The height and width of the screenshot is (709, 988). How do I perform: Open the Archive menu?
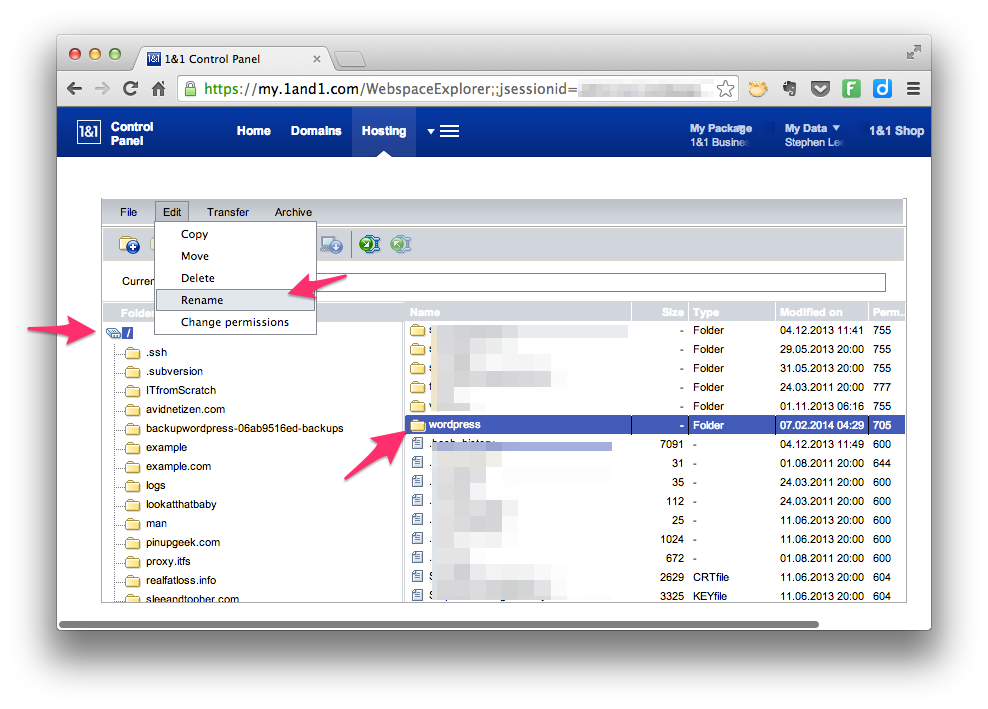pyautogui.click(x=293, y=212)
